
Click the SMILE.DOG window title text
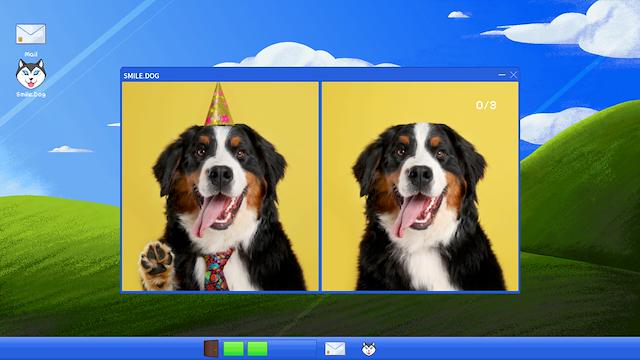point(141,76)
